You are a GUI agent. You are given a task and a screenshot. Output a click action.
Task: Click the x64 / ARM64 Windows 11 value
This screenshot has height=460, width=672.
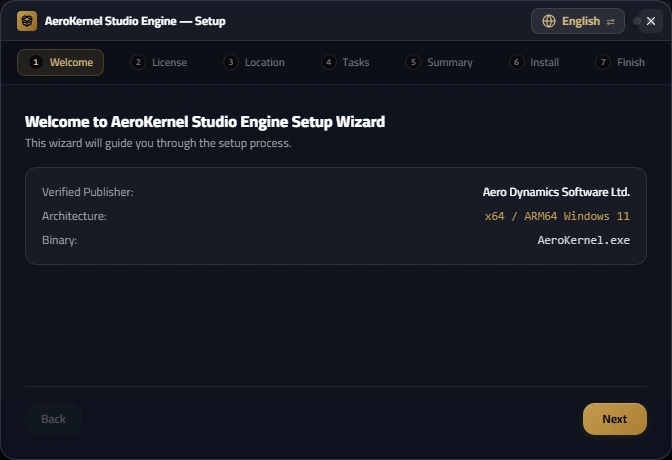[557, 216]
